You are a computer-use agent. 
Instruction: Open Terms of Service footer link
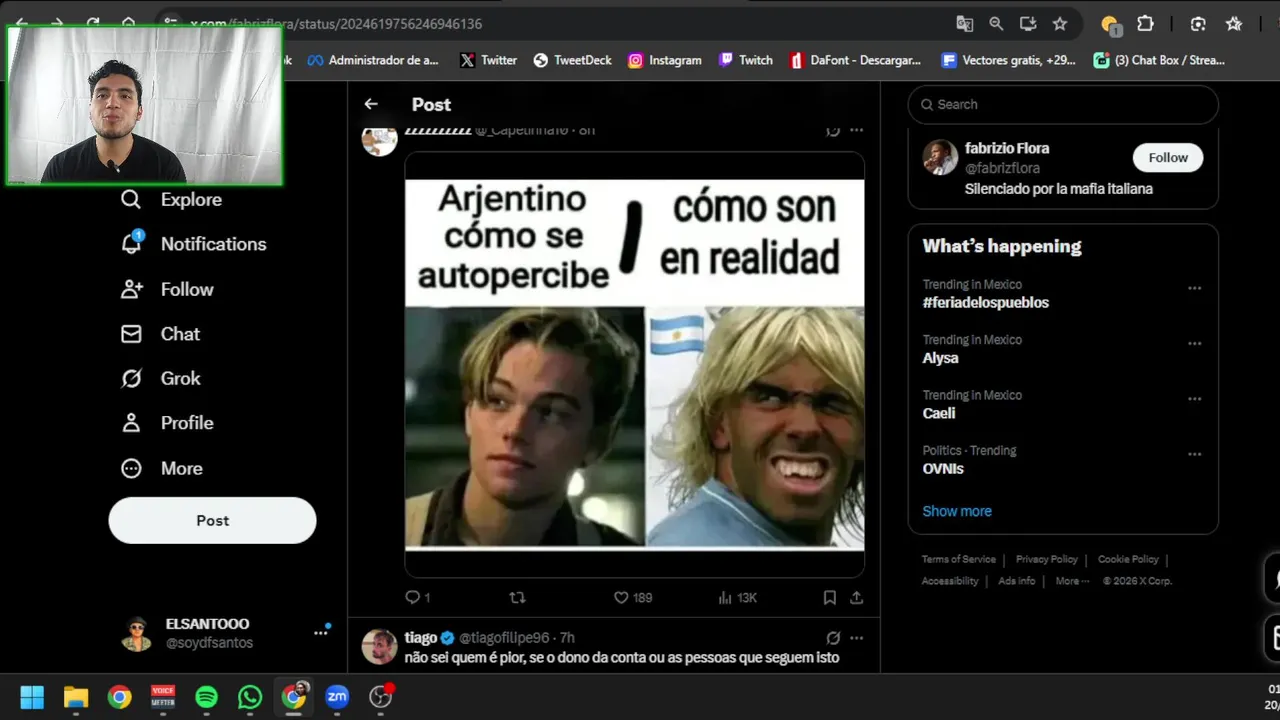coord(959,559)
